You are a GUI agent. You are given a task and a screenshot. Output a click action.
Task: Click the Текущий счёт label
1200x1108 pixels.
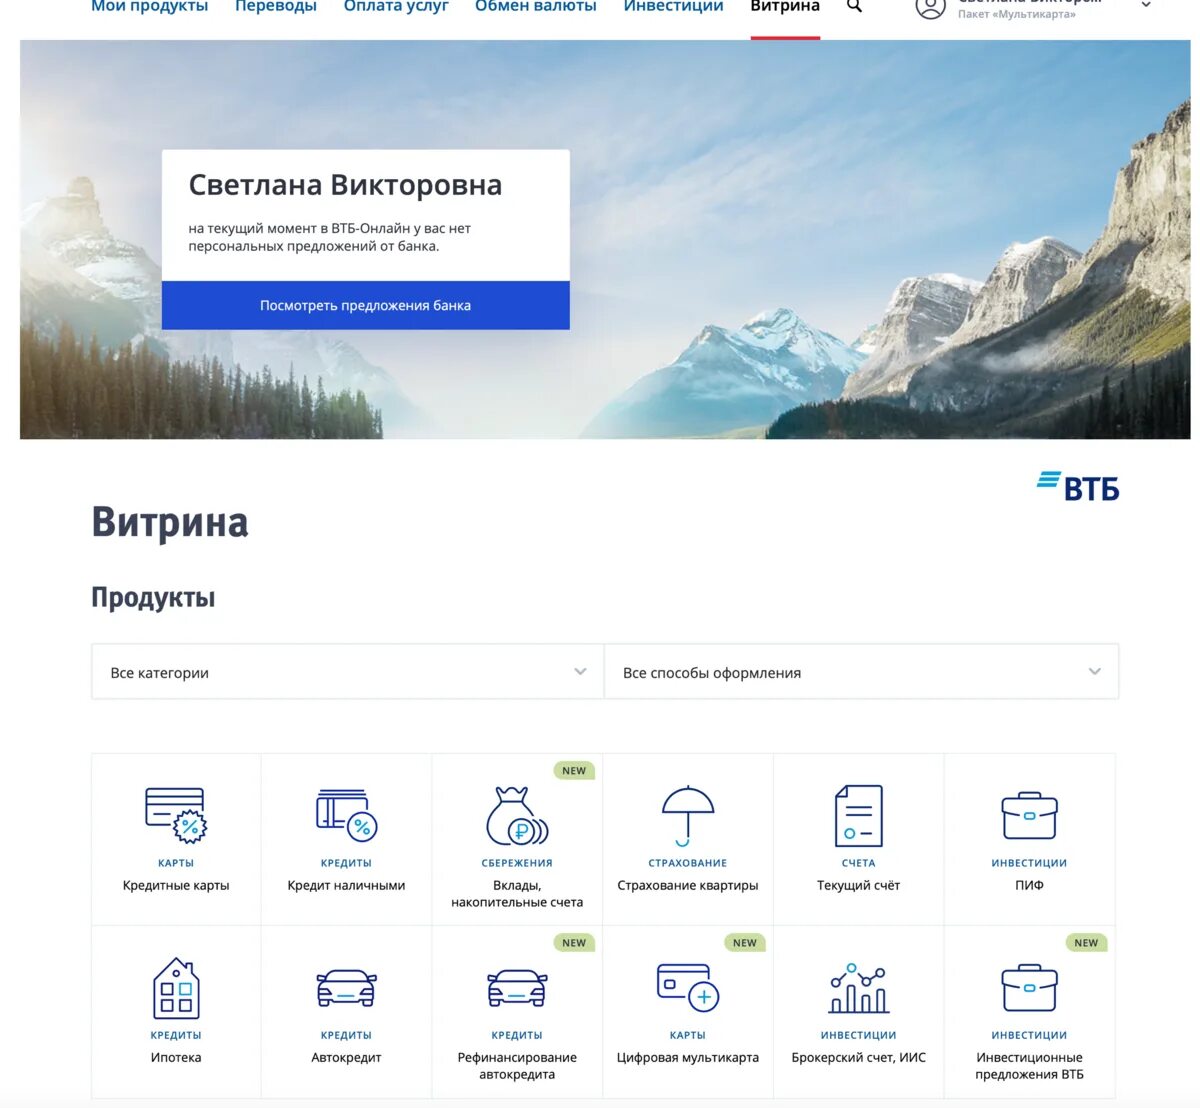tap(858, 885)
